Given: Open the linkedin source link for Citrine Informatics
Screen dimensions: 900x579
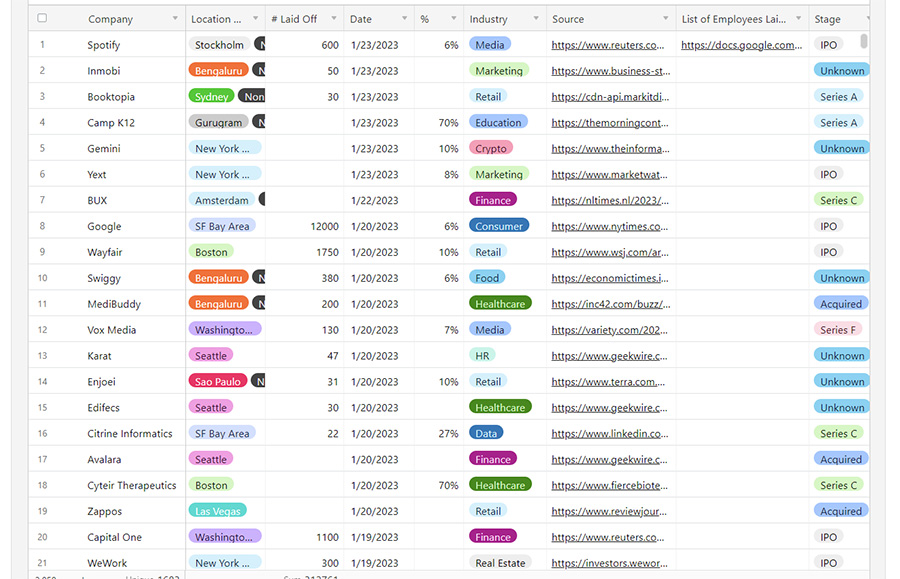Looking at the screenshot, I should click(610, 433).
